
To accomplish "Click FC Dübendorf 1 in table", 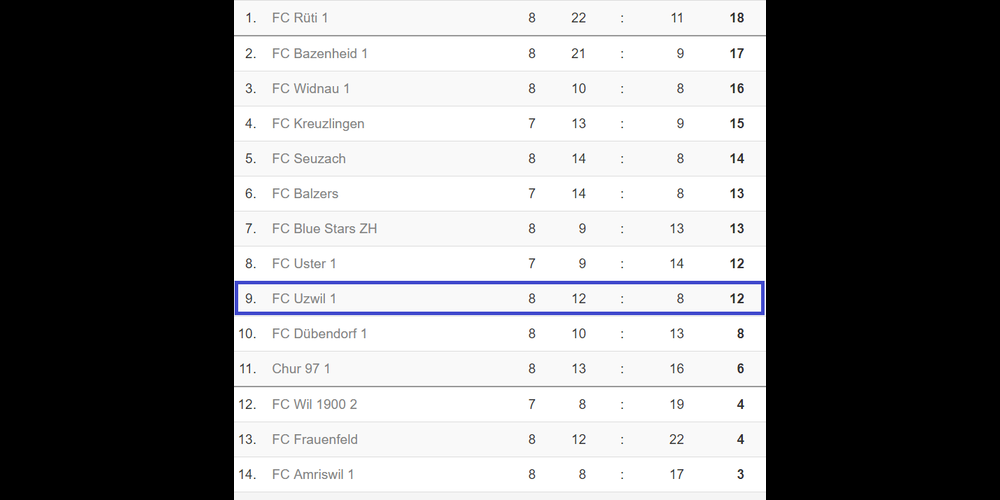I will click(x=319, y=333).
